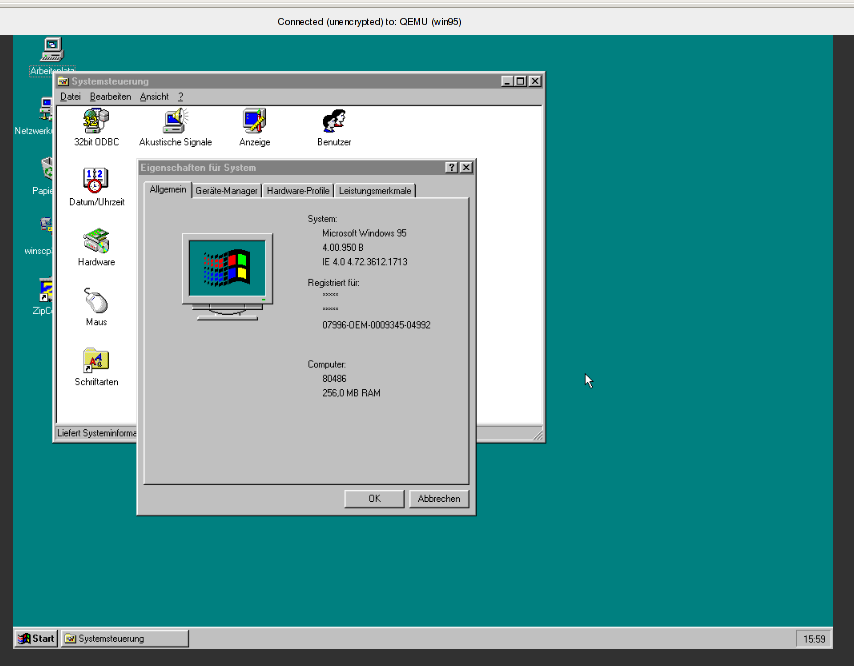The width and height of the screenshot is (854, 666).
Task: Click the Windows logo monitor picture
Action: (x=227, y=277)
